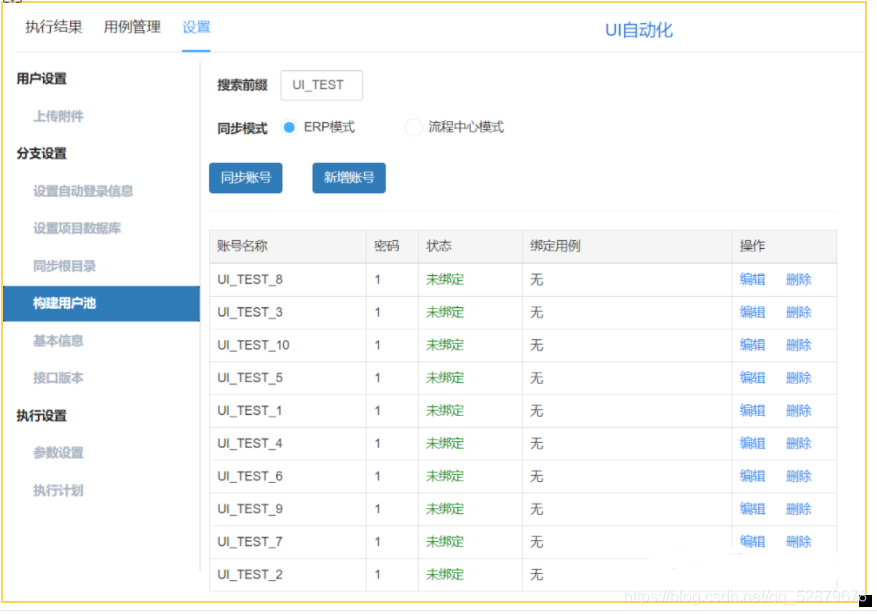Click the 执行设置 section heading
This screenshot has height=615, width=877.
(x=41, y=416)
